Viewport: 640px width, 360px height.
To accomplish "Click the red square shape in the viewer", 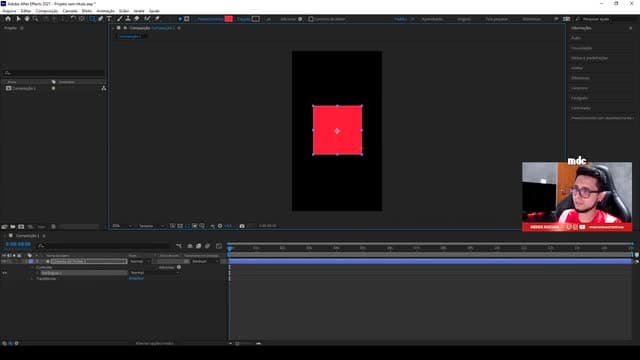I will click(337, 131).
